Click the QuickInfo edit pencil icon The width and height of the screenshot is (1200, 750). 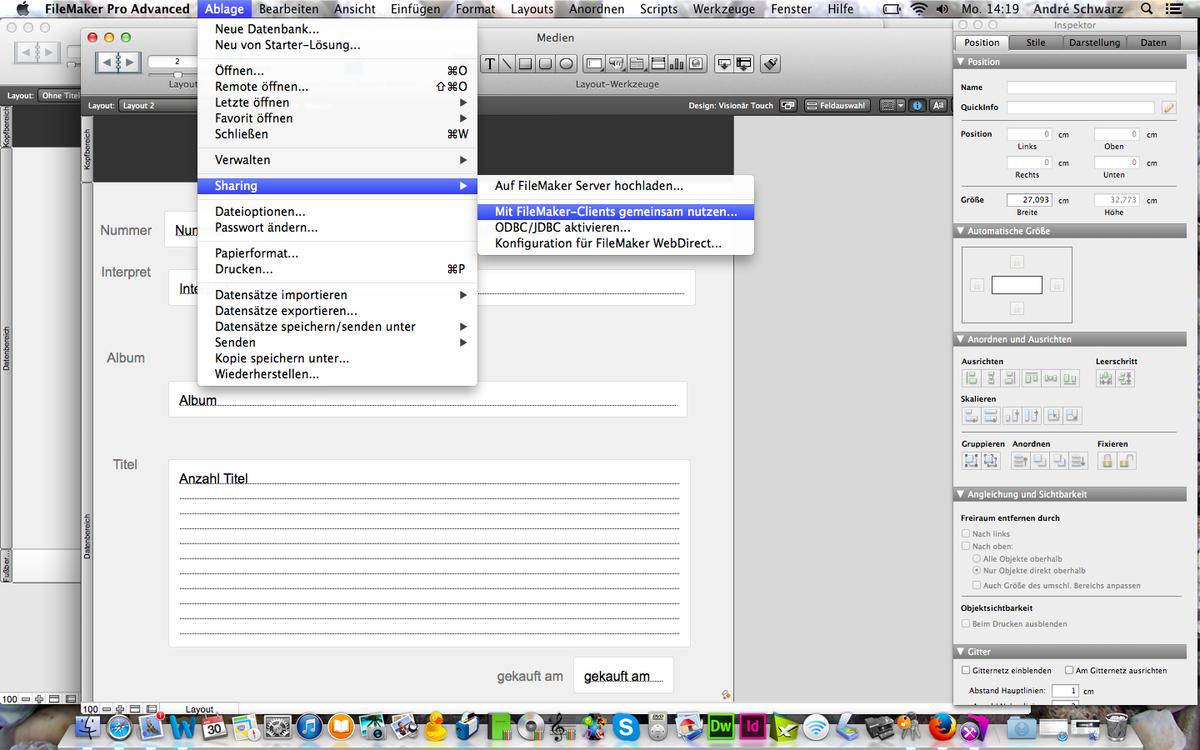coord(1168,107)
